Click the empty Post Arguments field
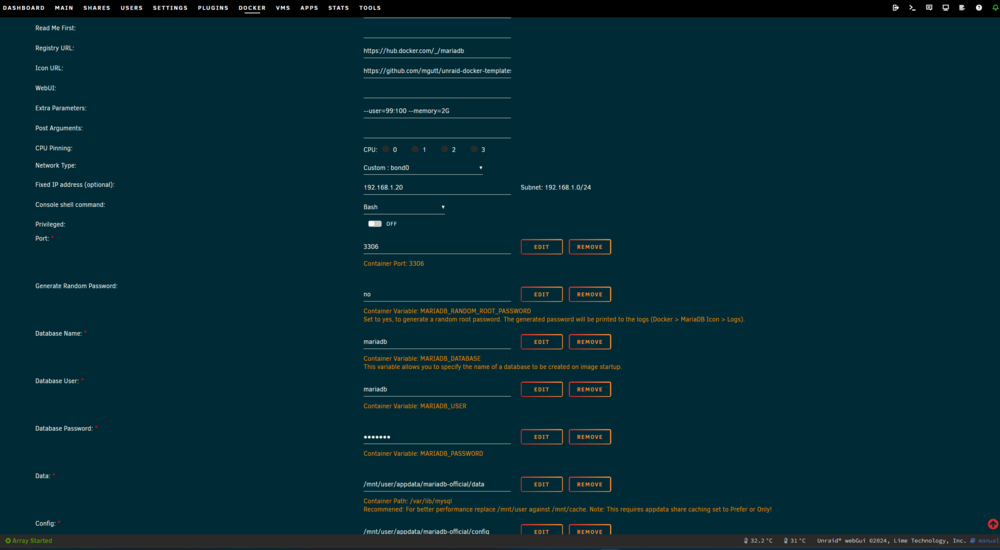The height and width of the screenshot is (550, 1000). click(437, 130)
